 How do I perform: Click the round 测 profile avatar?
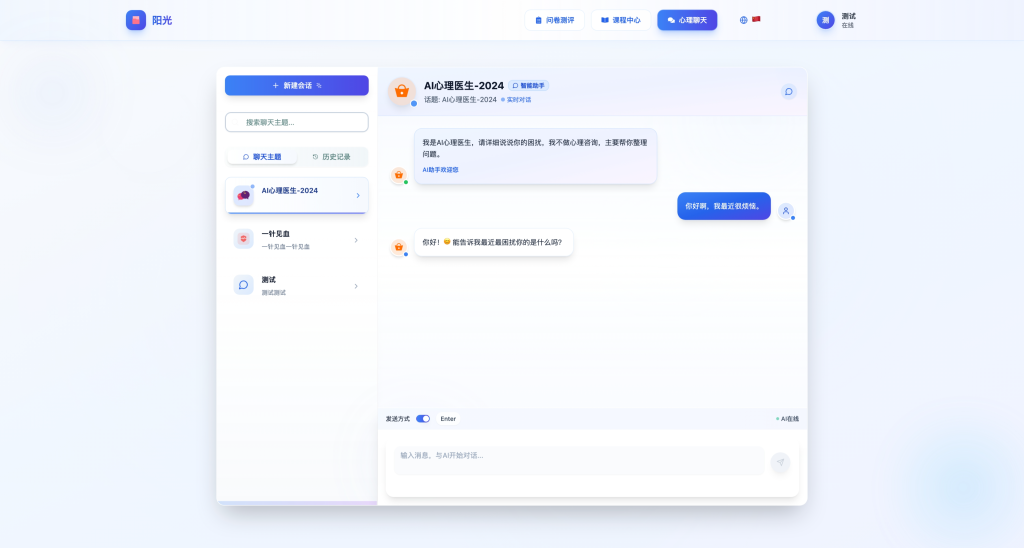(x=825, y=20)
